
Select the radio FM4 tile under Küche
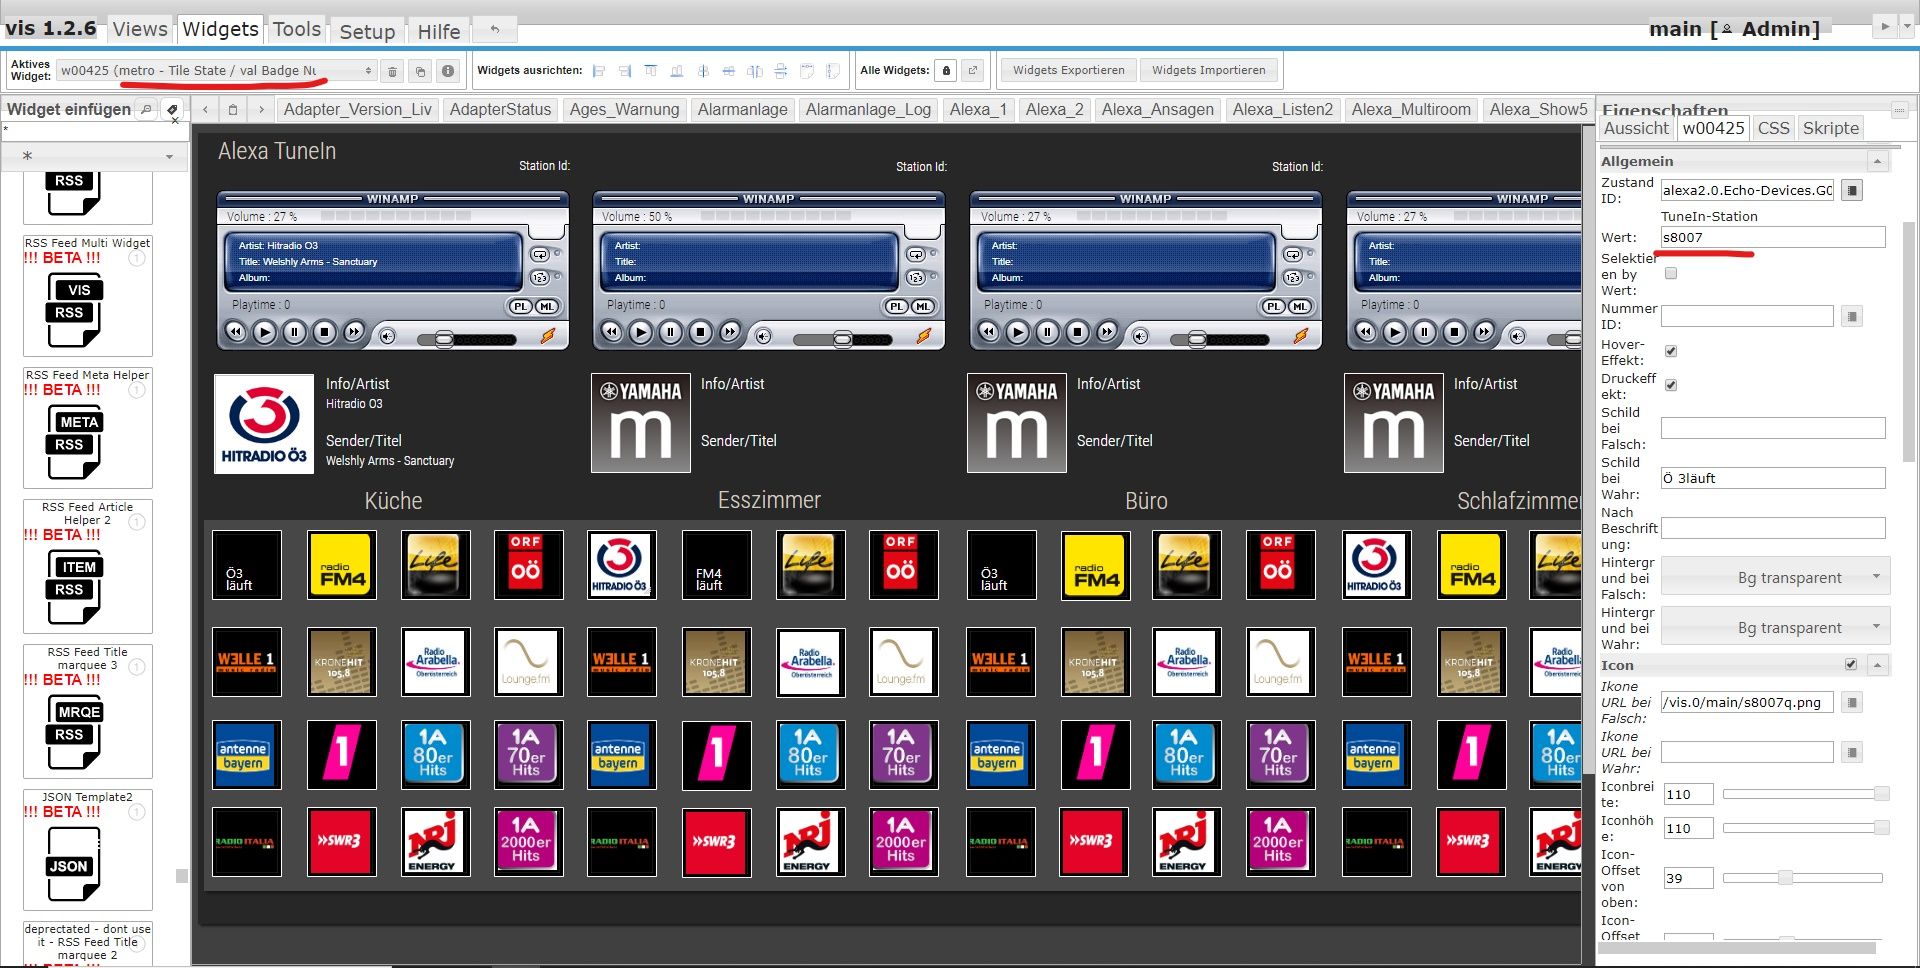pos(342,565)
